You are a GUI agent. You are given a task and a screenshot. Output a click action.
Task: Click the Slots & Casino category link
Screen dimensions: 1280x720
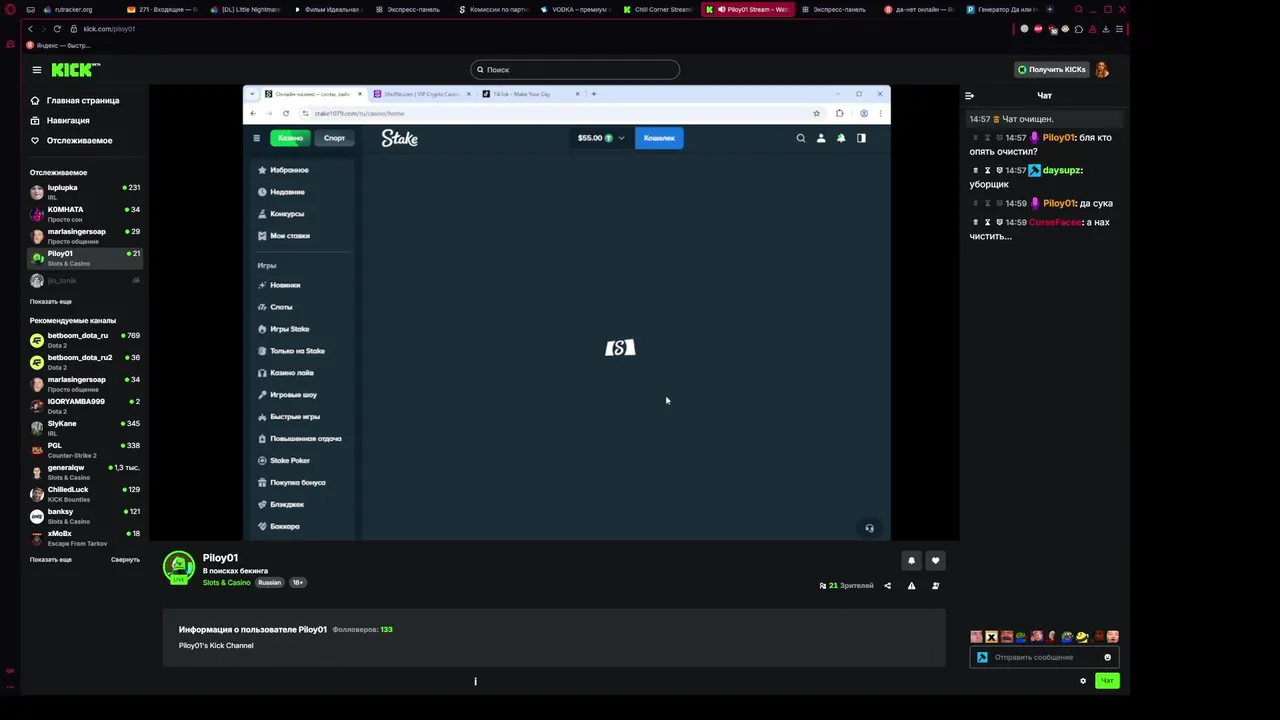227,582
